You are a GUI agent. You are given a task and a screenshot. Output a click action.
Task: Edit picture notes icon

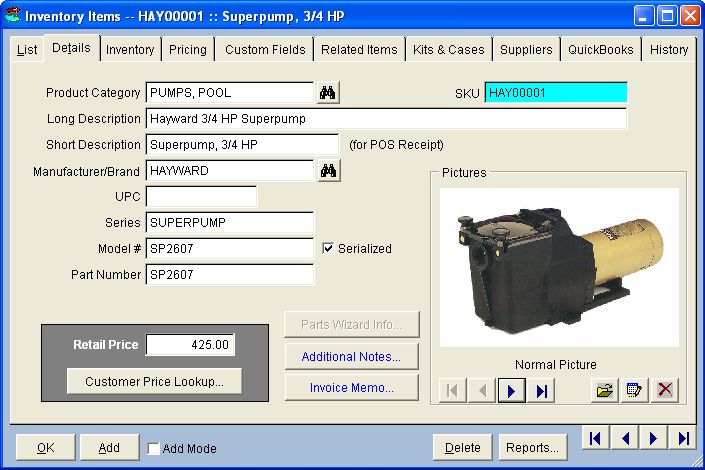634,390
